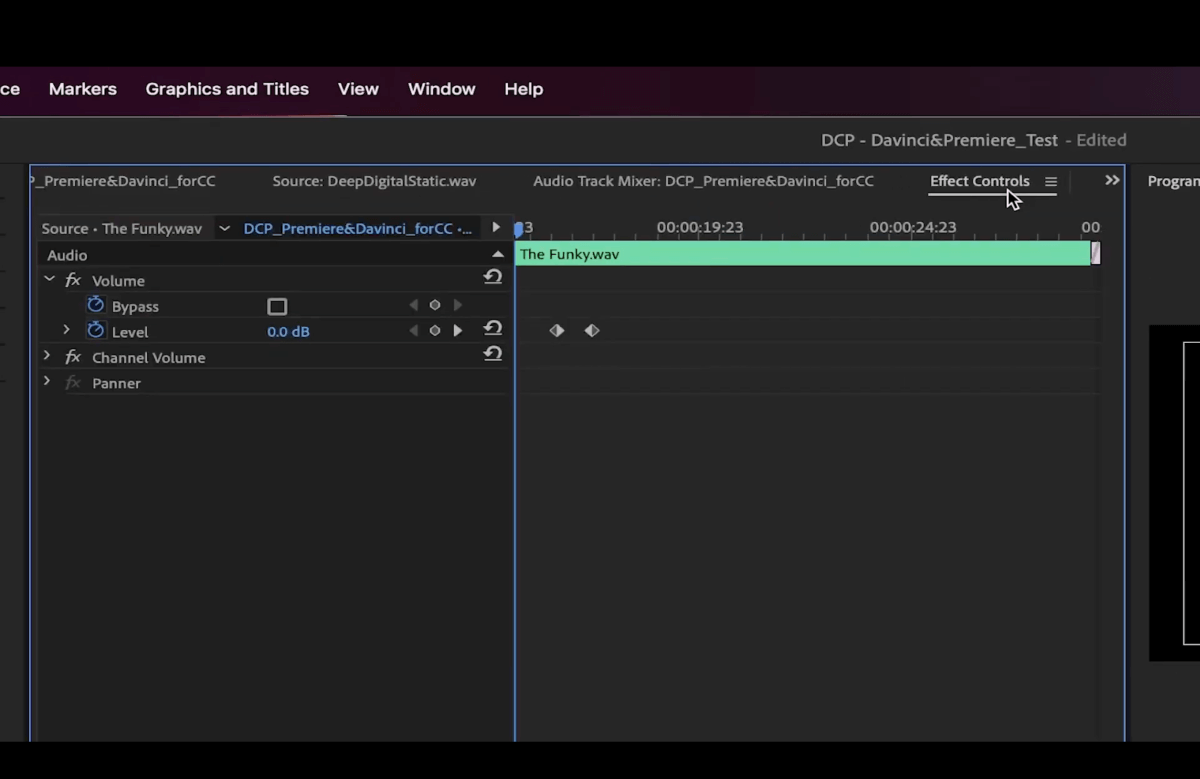Open the Help menu
This screenshot has width=1200, height=779.
coord(523,89)
